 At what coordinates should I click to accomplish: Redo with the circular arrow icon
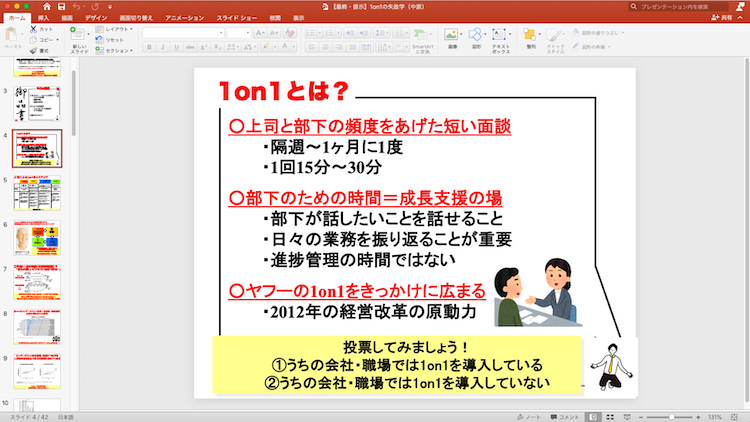pyautogui.click(x=95, y=7)
